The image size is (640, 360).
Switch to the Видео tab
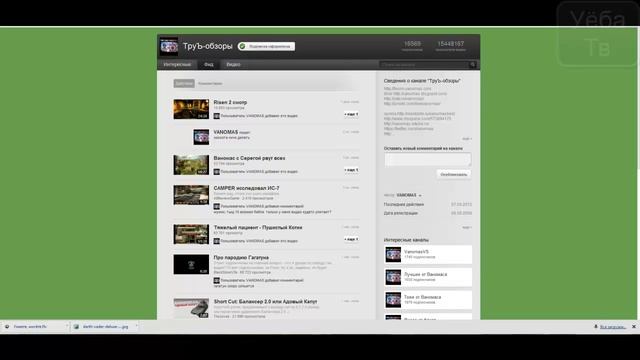233,64
